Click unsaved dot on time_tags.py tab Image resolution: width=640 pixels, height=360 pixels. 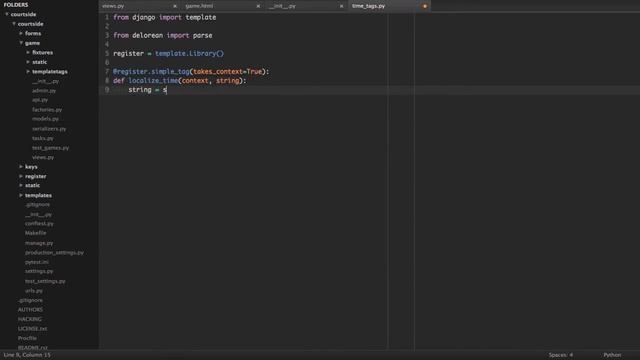click(424, 6)
